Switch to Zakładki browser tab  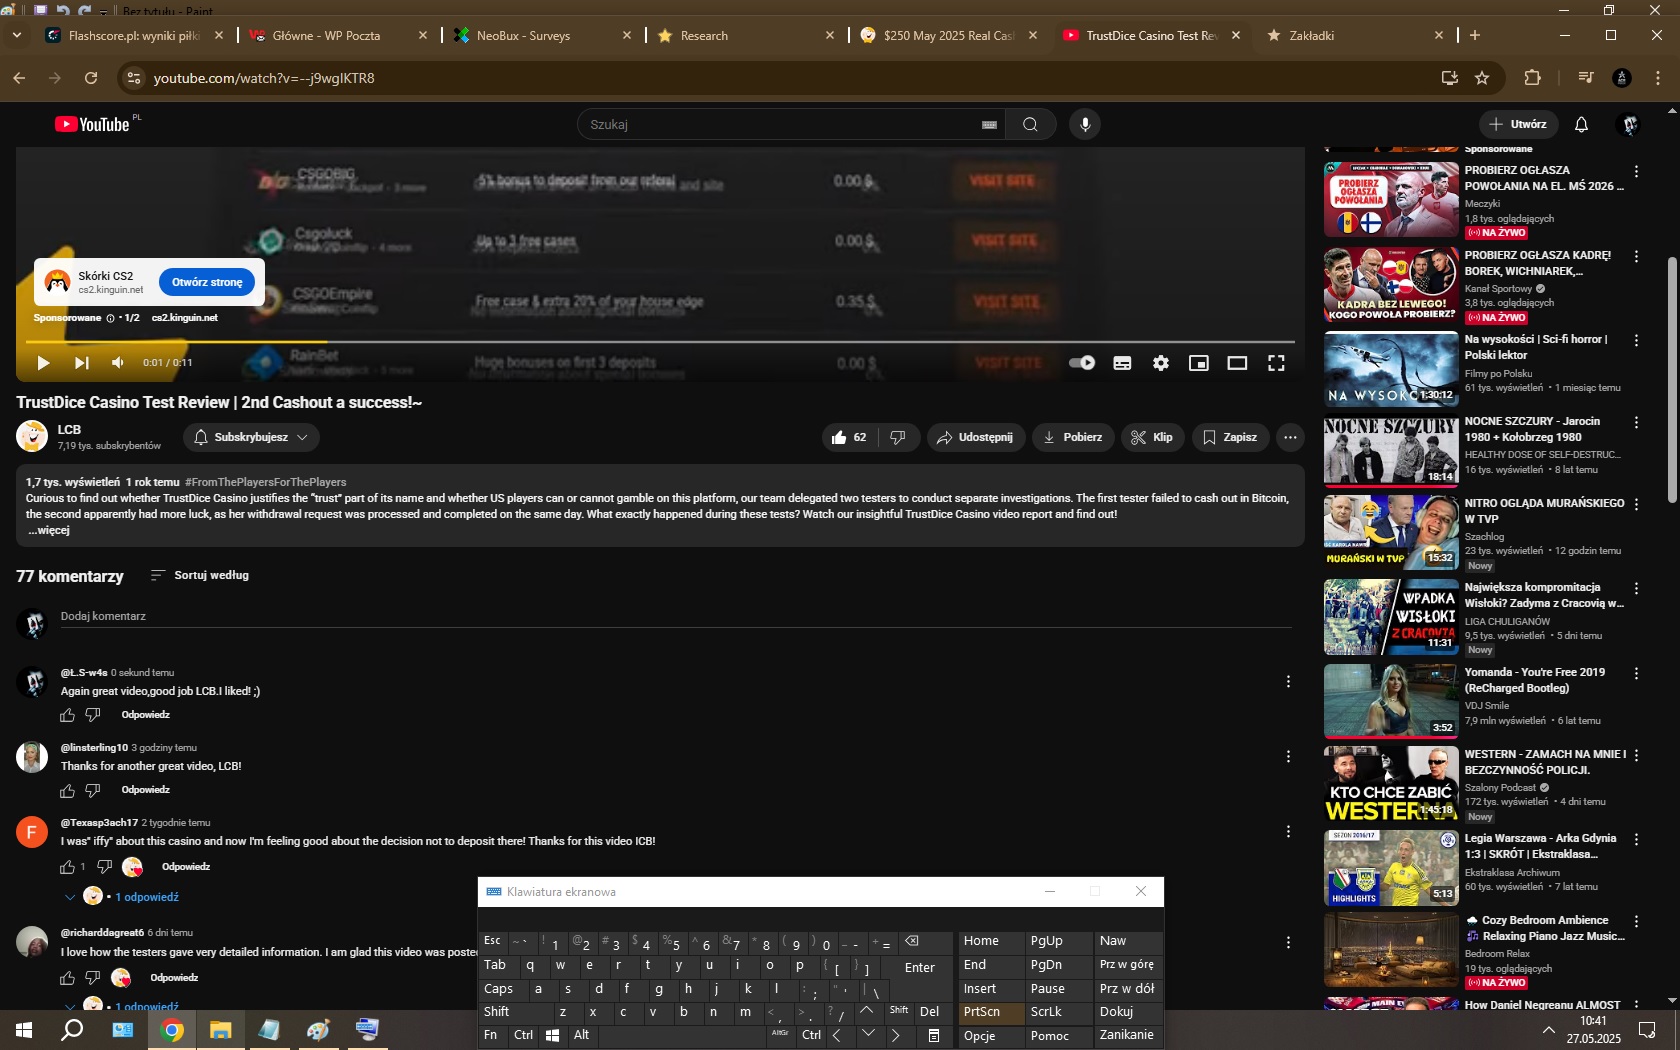point(1355,35)
